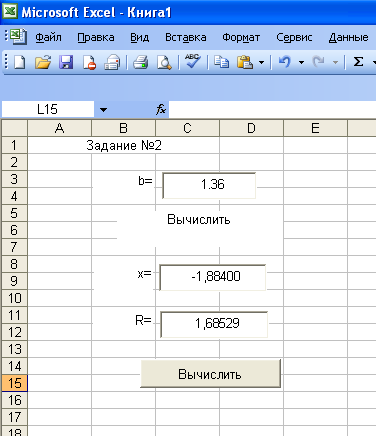Click the R= field showing 1,68529
Image resolution: width=376 pixels, height=436 pixels.
tap(214, 324)
